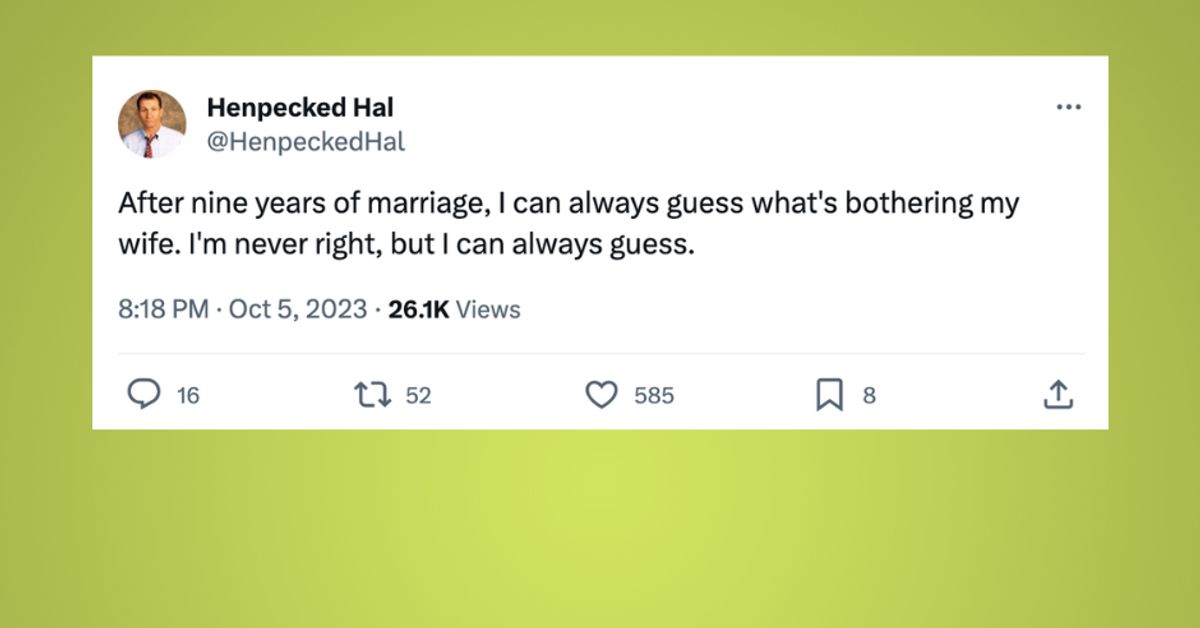Click the reply speech bubble icon
Viewport: 1200px width, 628px height.
(x=145, y=396)
